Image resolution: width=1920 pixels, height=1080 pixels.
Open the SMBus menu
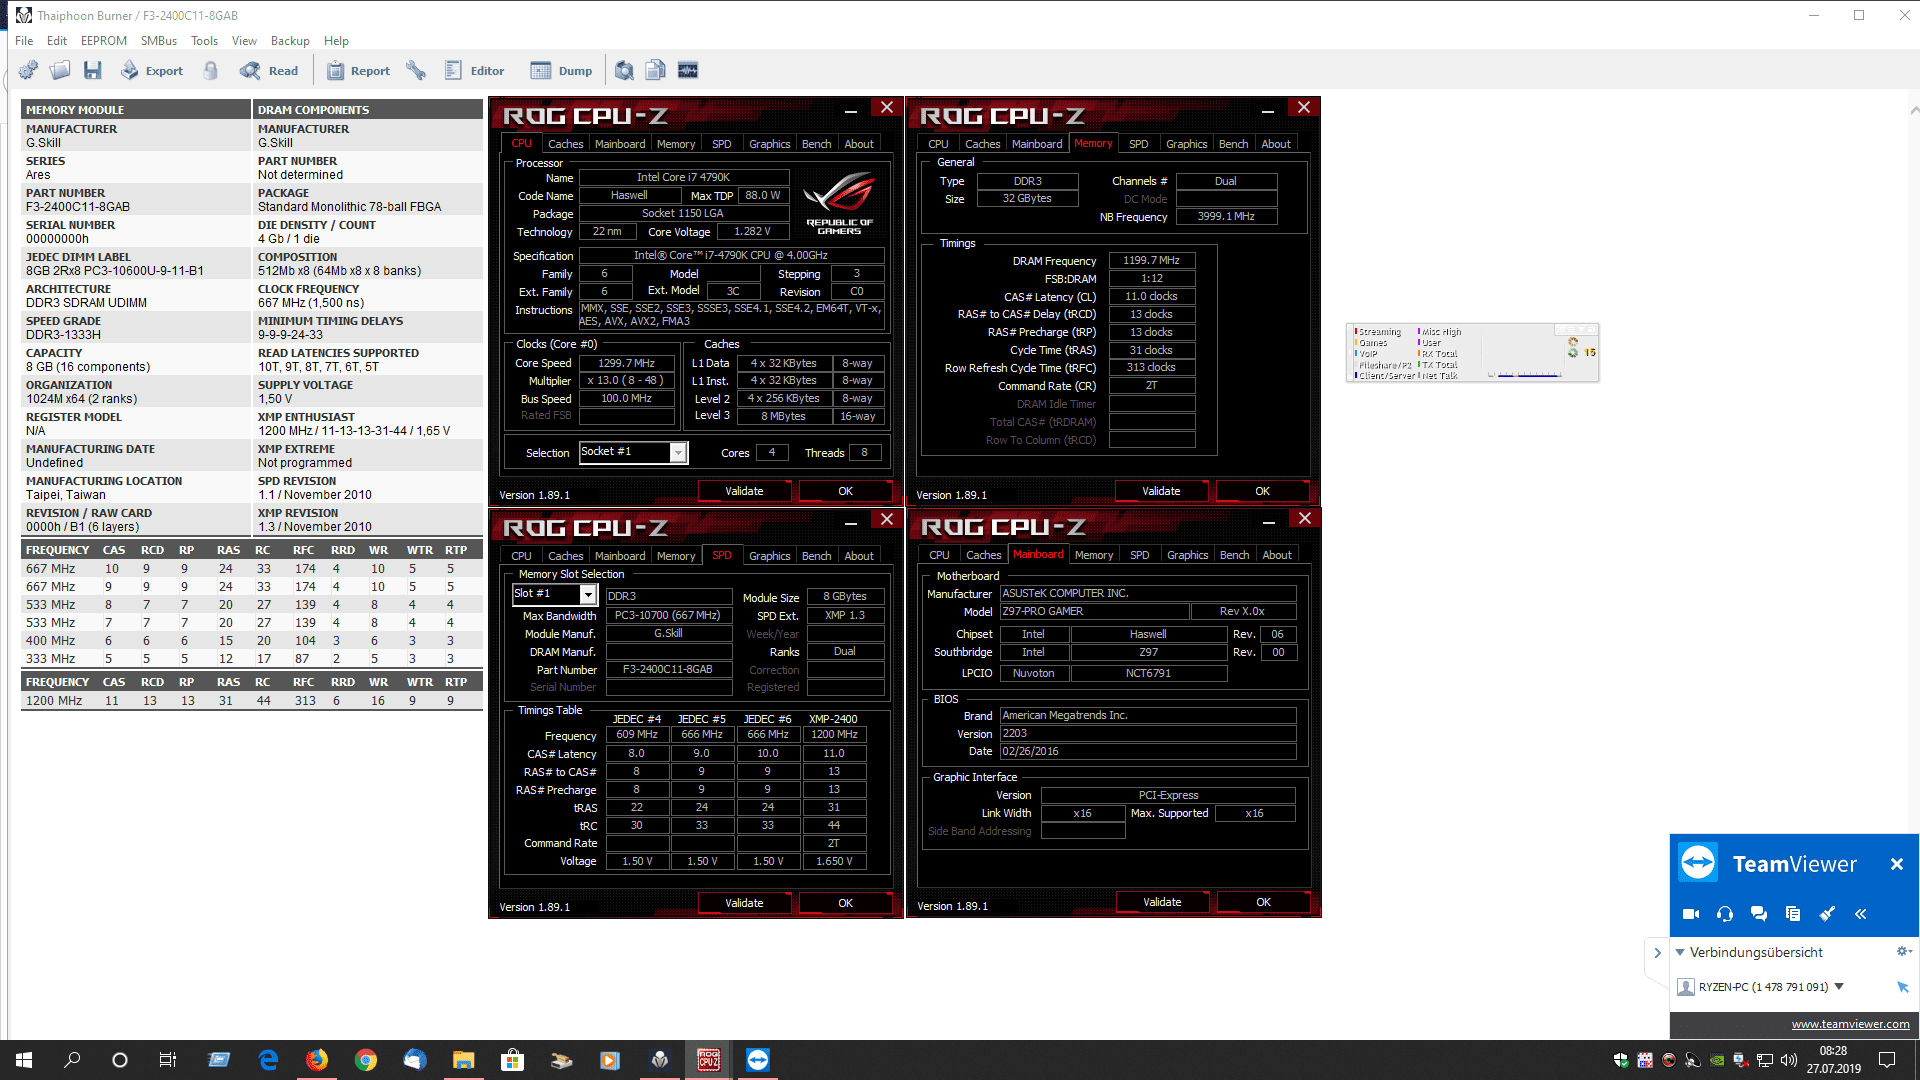(x=159, y=41)
